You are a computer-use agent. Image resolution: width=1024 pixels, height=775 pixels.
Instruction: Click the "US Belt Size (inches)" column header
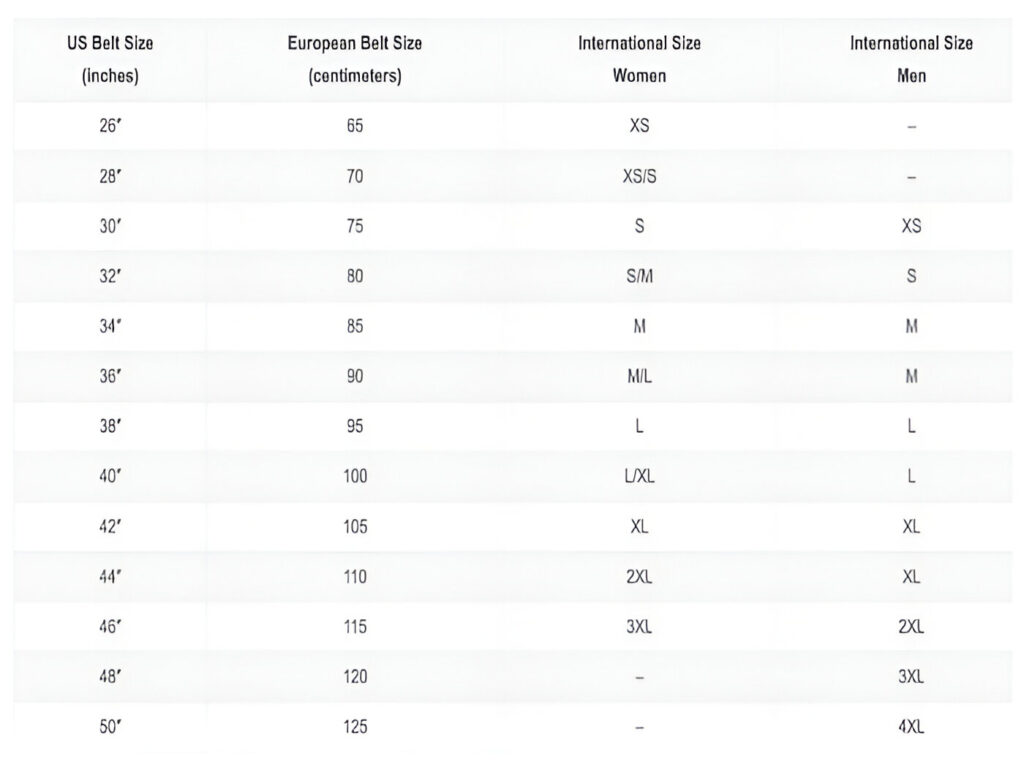tap(110, 59)
